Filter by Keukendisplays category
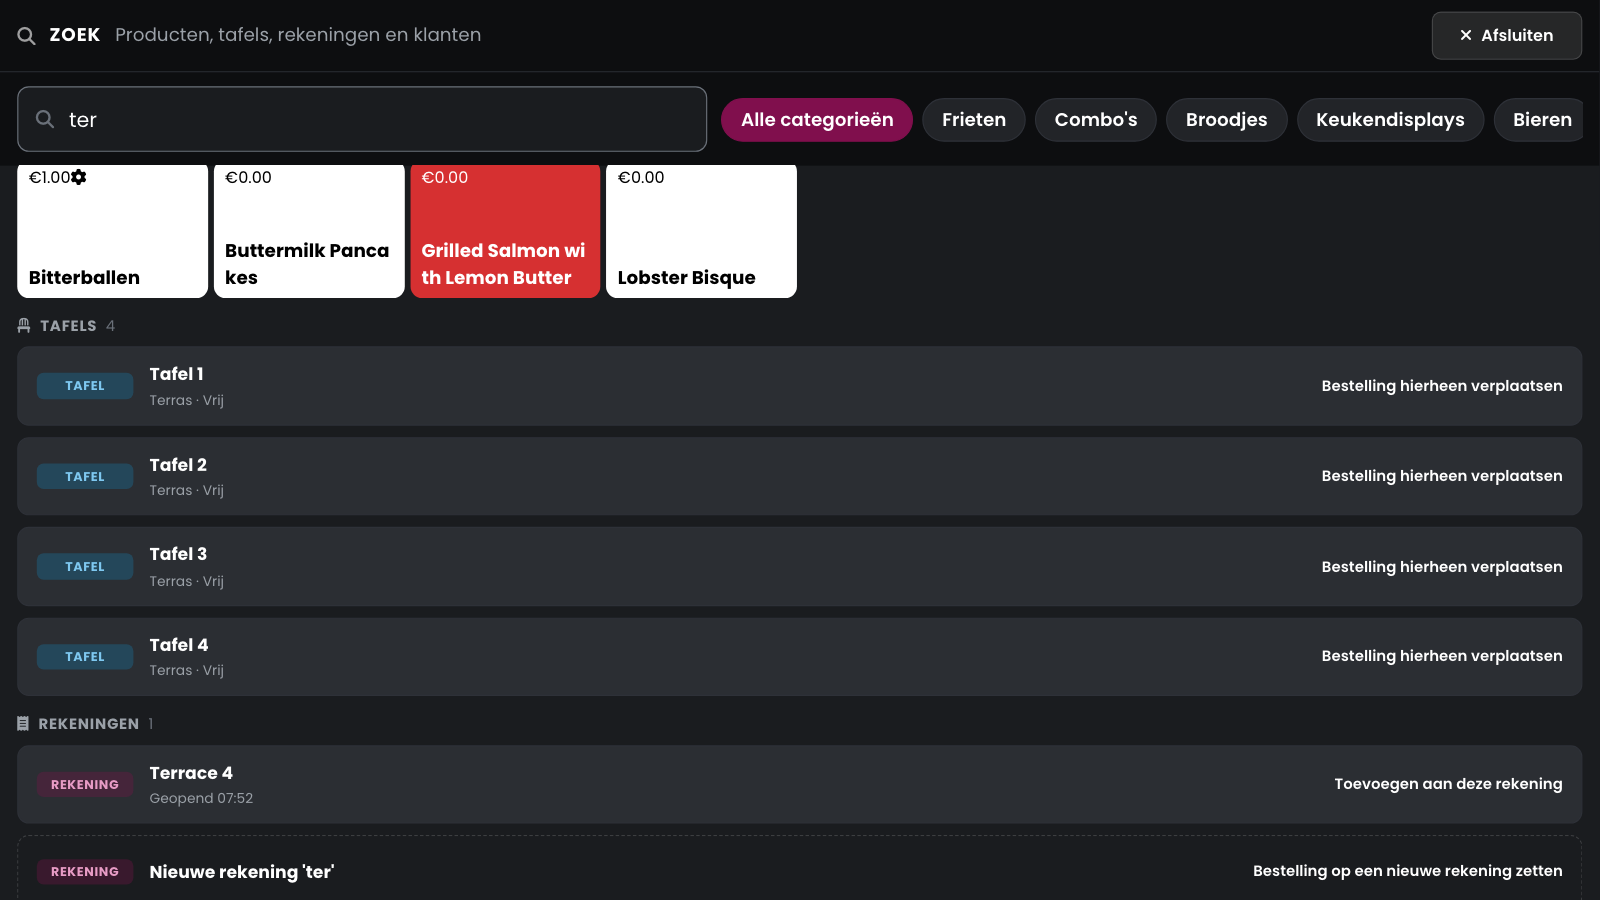Image resolution: width=1600 pixels, height=900 pixels. [x=1390, y=120]
